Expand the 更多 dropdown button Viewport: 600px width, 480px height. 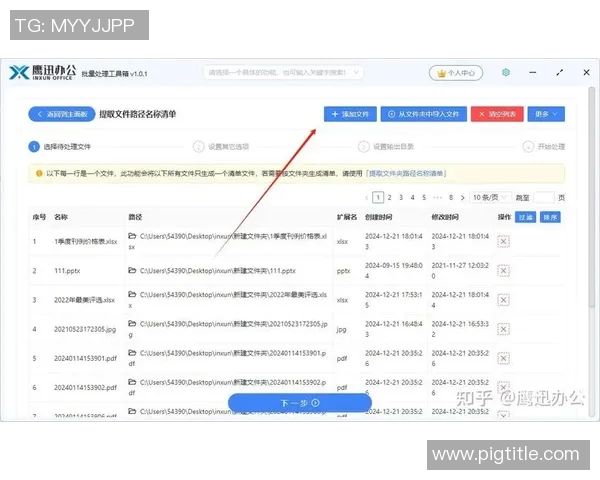(x=546, y=114)
